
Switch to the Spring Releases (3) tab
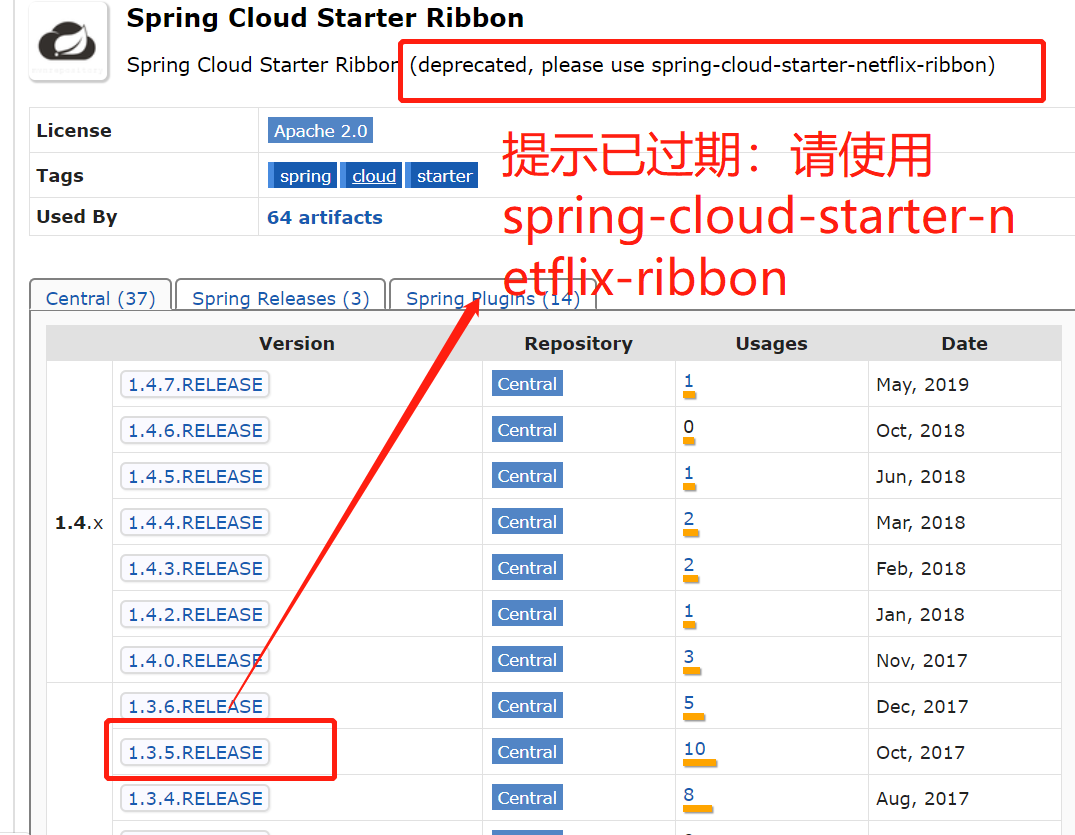point(280,298)
